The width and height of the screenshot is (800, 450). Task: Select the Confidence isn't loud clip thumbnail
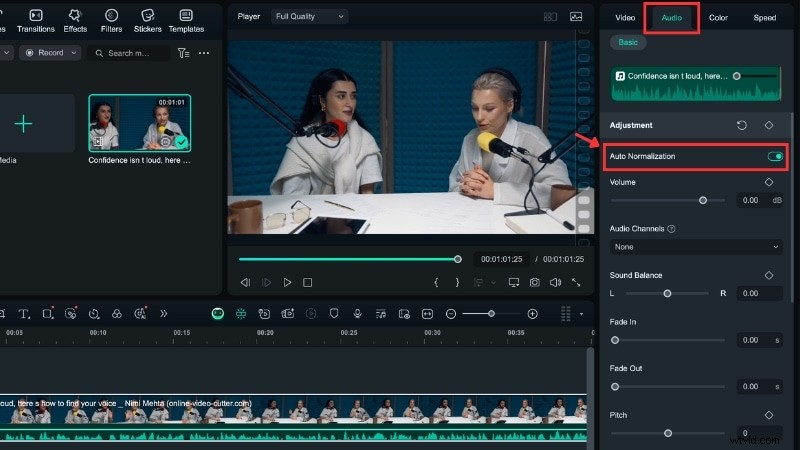click(139, 123)
